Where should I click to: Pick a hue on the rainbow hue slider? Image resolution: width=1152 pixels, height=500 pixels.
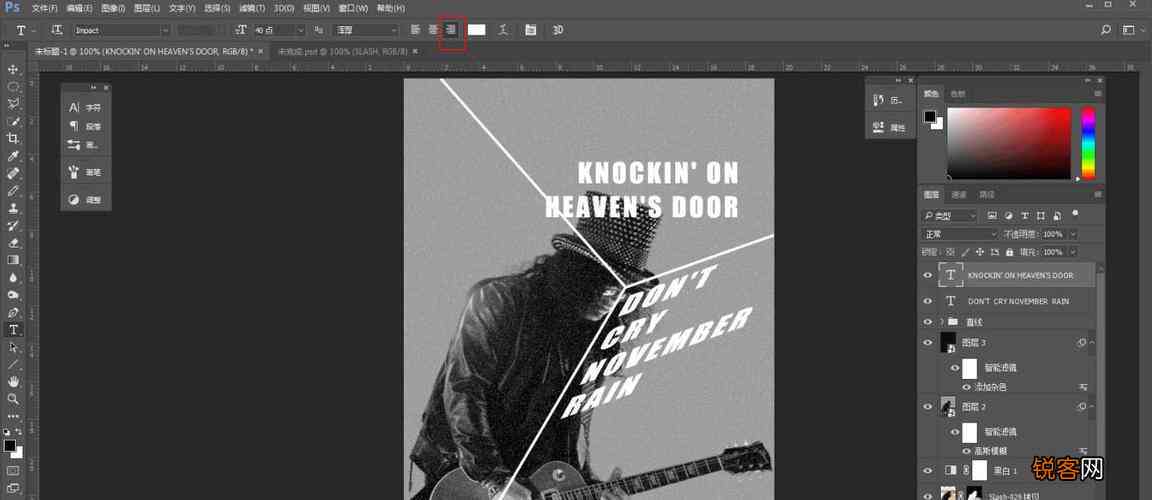[x=1088, y=143]
